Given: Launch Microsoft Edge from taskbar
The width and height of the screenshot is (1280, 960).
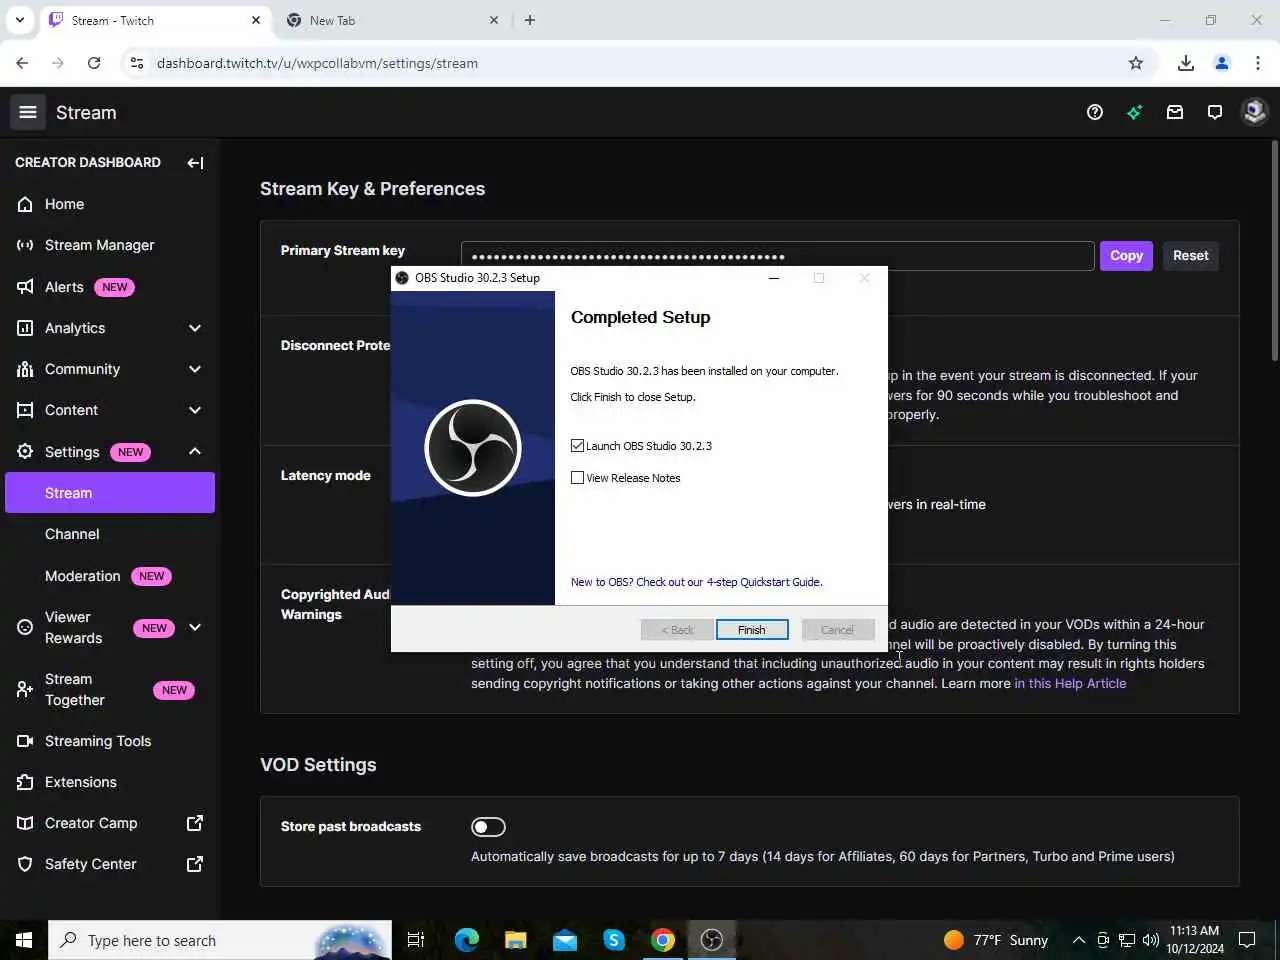Looking at the screenshot, I should [x=467, y=940].
